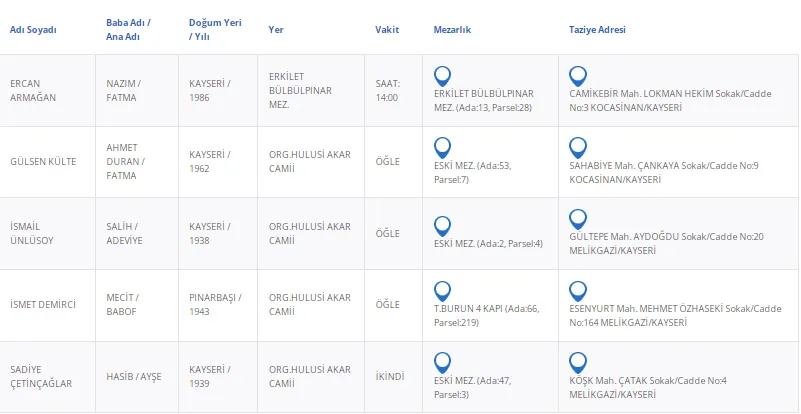Click map pin for Camikebir condolence address
The height and width of the screenshot is (414, 801).
tap(577, 75)
